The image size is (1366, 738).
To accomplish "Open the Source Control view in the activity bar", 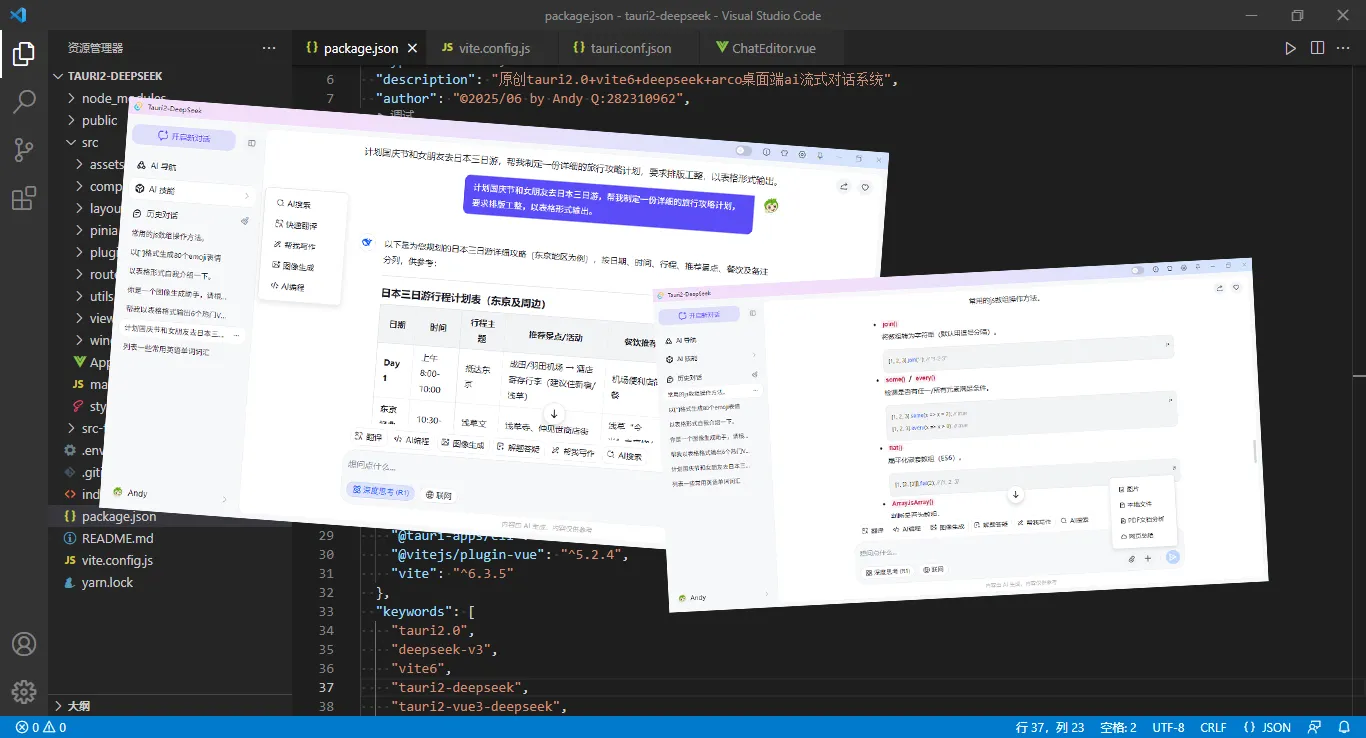I will click(x=24, y=150).
